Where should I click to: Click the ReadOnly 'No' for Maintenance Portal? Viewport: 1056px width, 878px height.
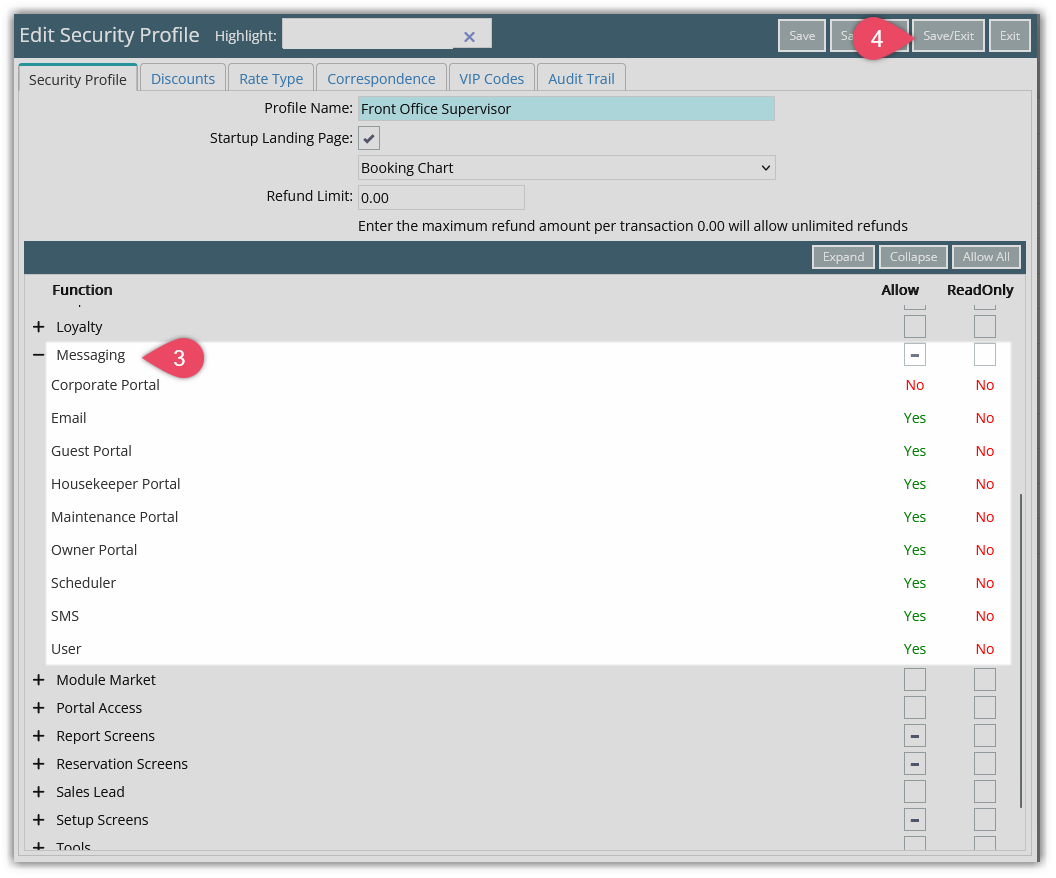point(985,518)
